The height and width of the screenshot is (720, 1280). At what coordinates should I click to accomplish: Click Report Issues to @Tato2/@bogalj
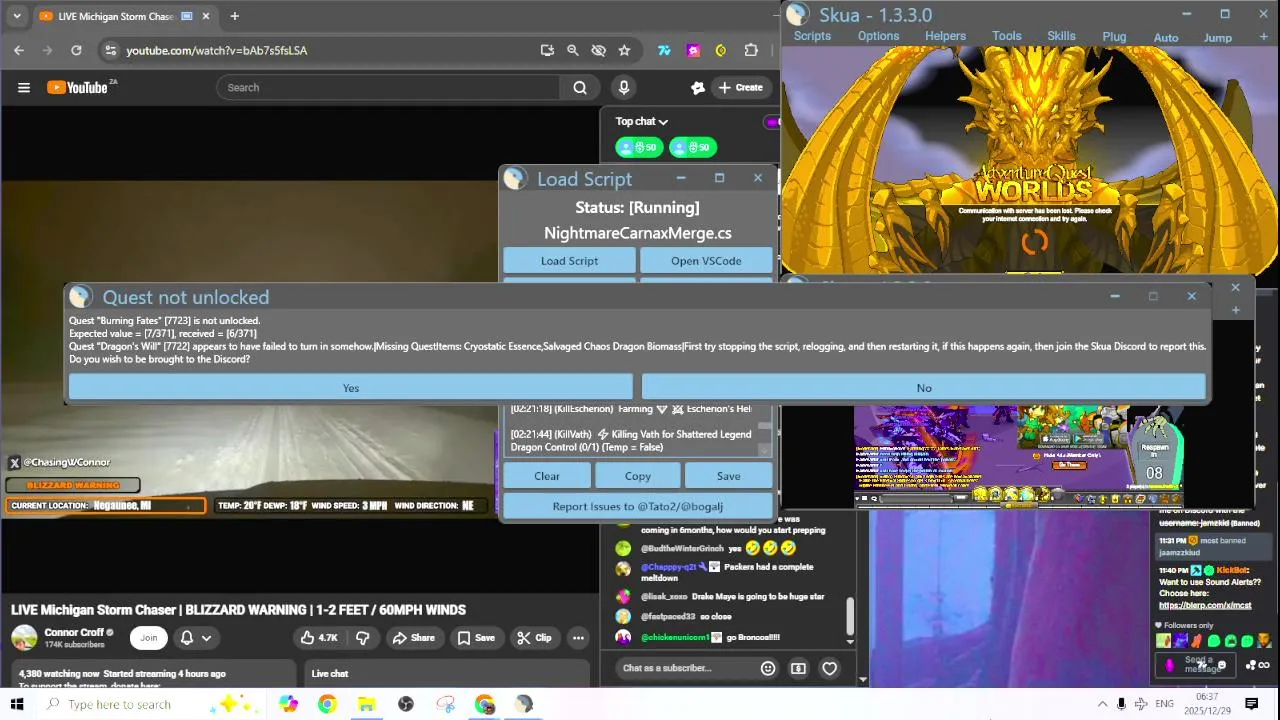[638, 506]
